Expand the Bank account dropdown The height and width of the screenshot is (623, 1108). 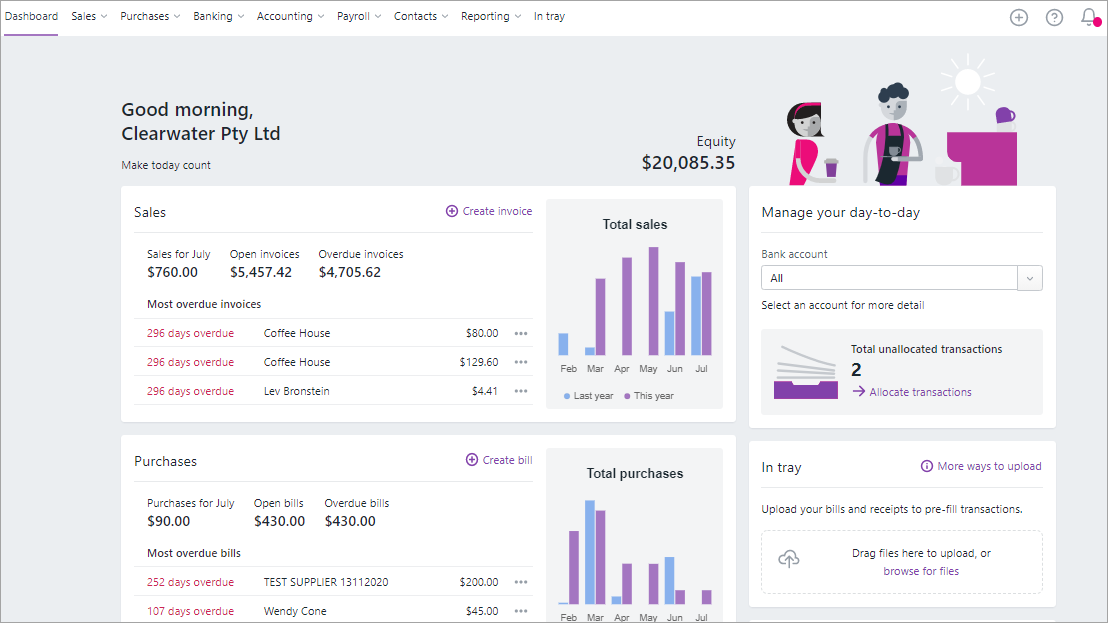coord(1029,278)
